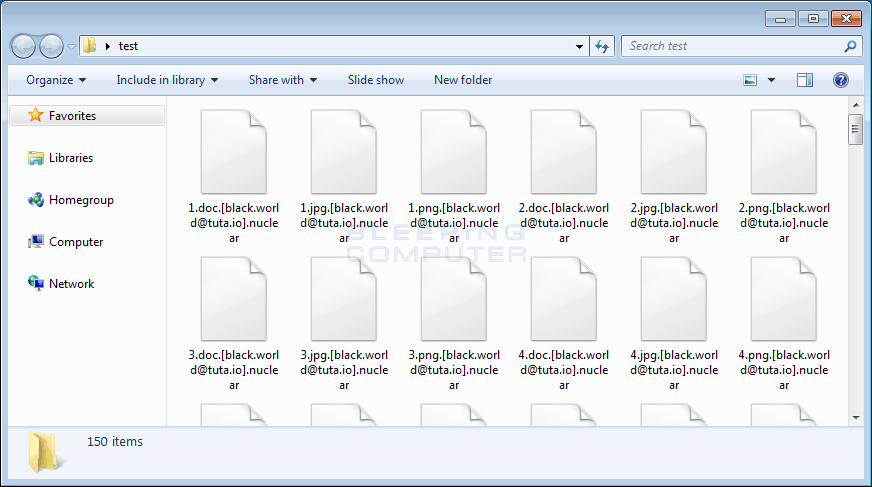Click the Libraries folder icon
The height and width of the screenshot is (487, 872).
point(36,158)
